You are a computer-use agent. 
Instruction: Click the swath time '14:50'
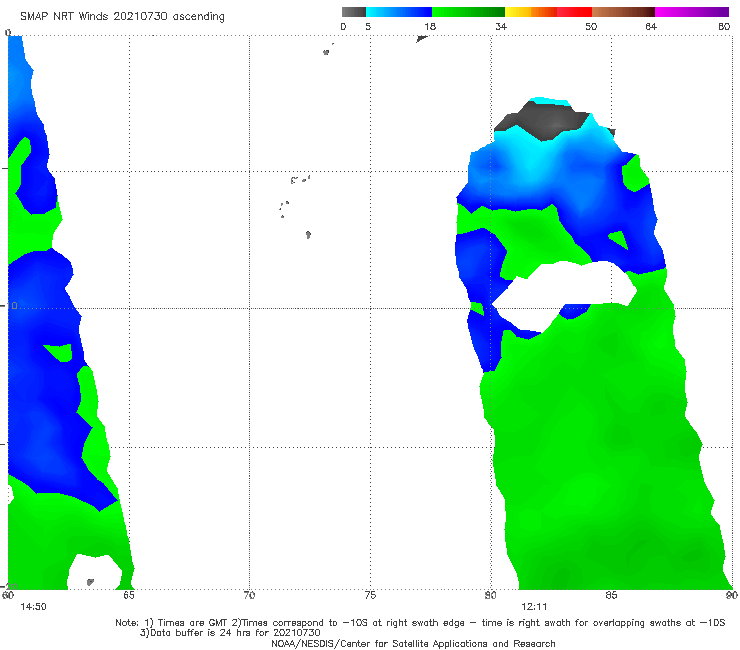tap(33, 607)
